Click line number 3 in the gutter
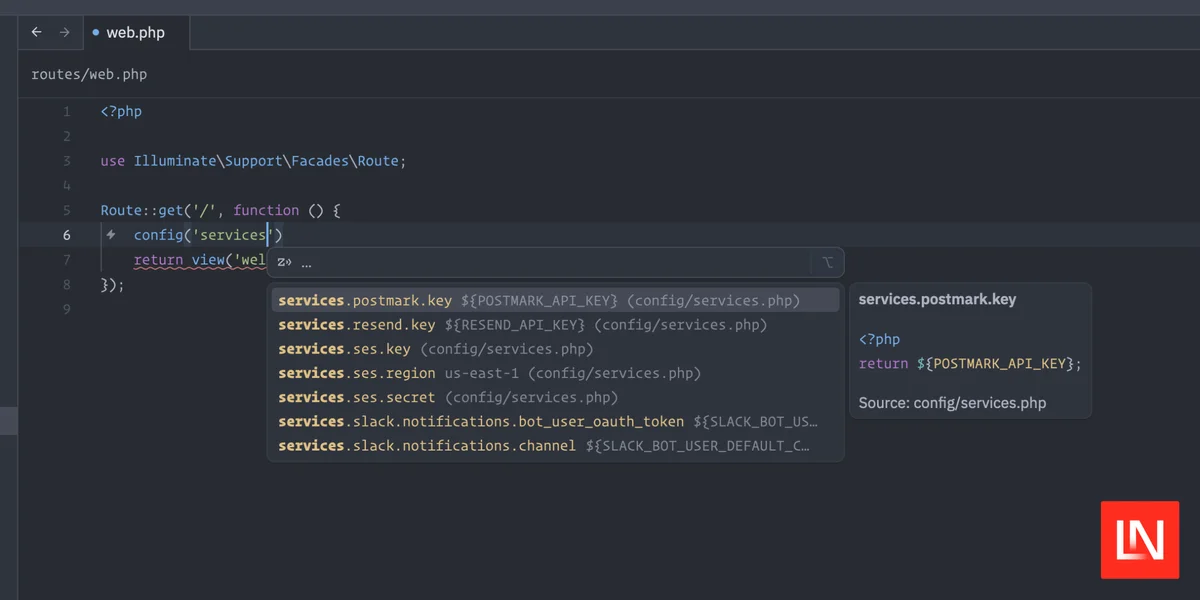Screen dimensions: 1200x600 66,161
